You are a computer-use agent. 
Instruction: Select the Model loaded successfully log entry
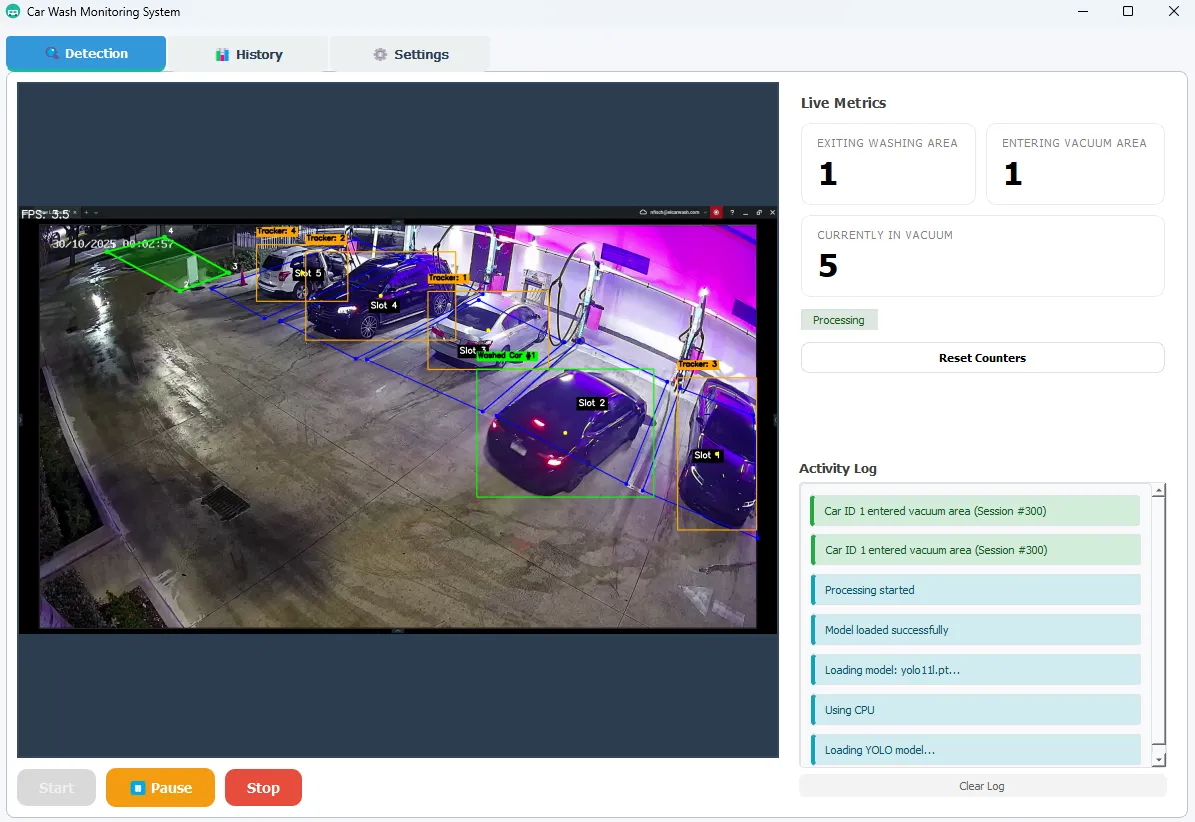click(x=976, y=629)
